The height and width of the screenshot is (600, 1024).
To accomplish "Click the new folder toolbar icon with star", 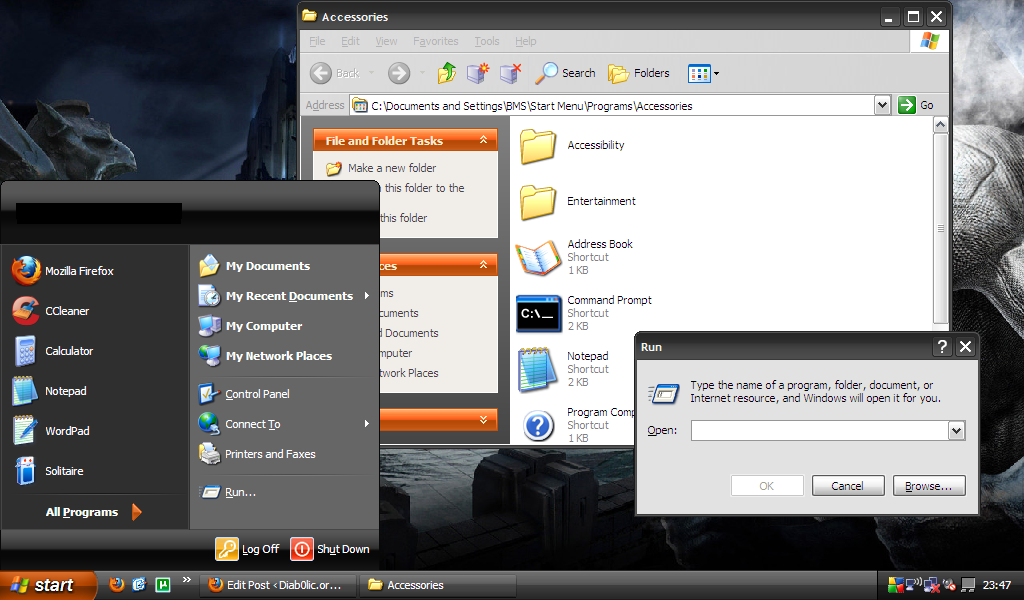I will pyautogui.click(x=478, y=73).
